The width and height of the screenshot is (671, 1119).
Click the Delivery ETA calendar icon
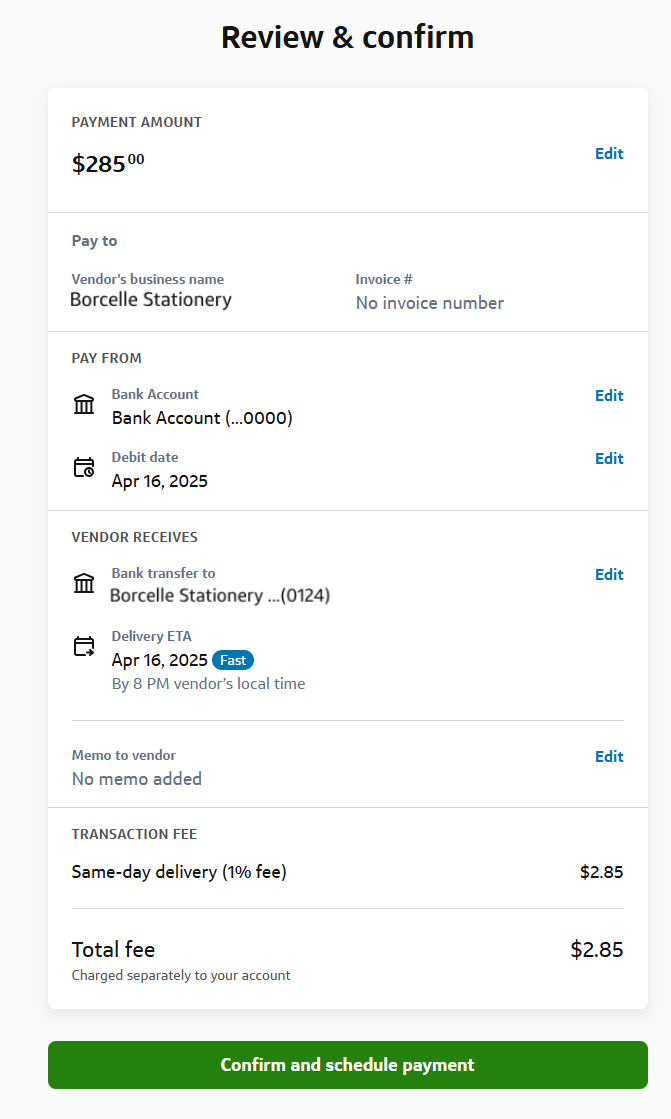(84, 647)
